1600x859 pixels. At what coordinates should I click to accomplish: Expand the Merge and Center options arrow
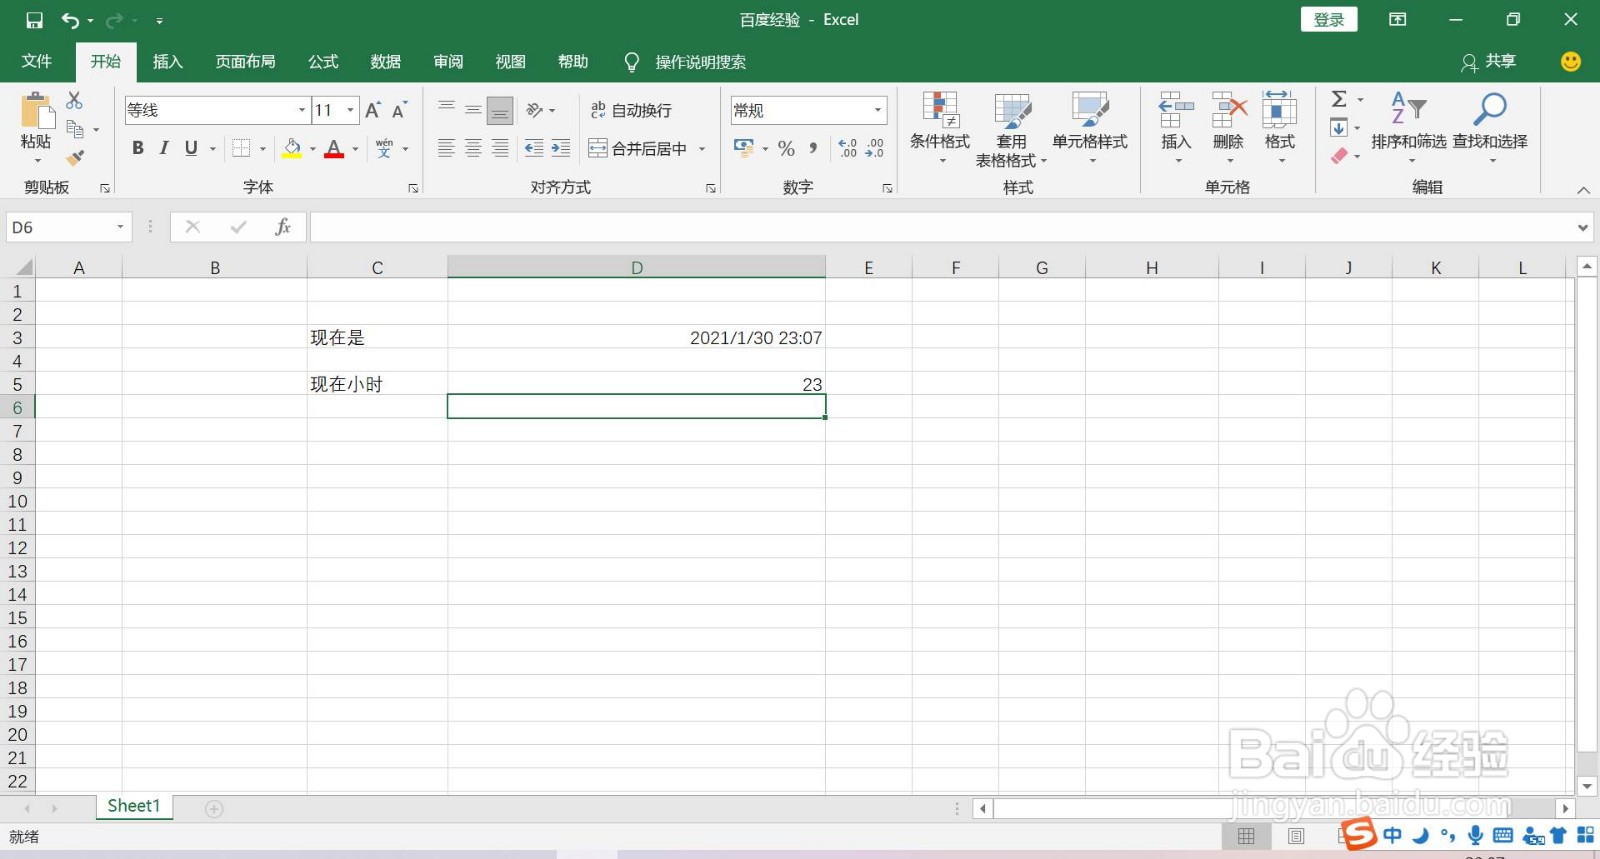tap(702, 149)
